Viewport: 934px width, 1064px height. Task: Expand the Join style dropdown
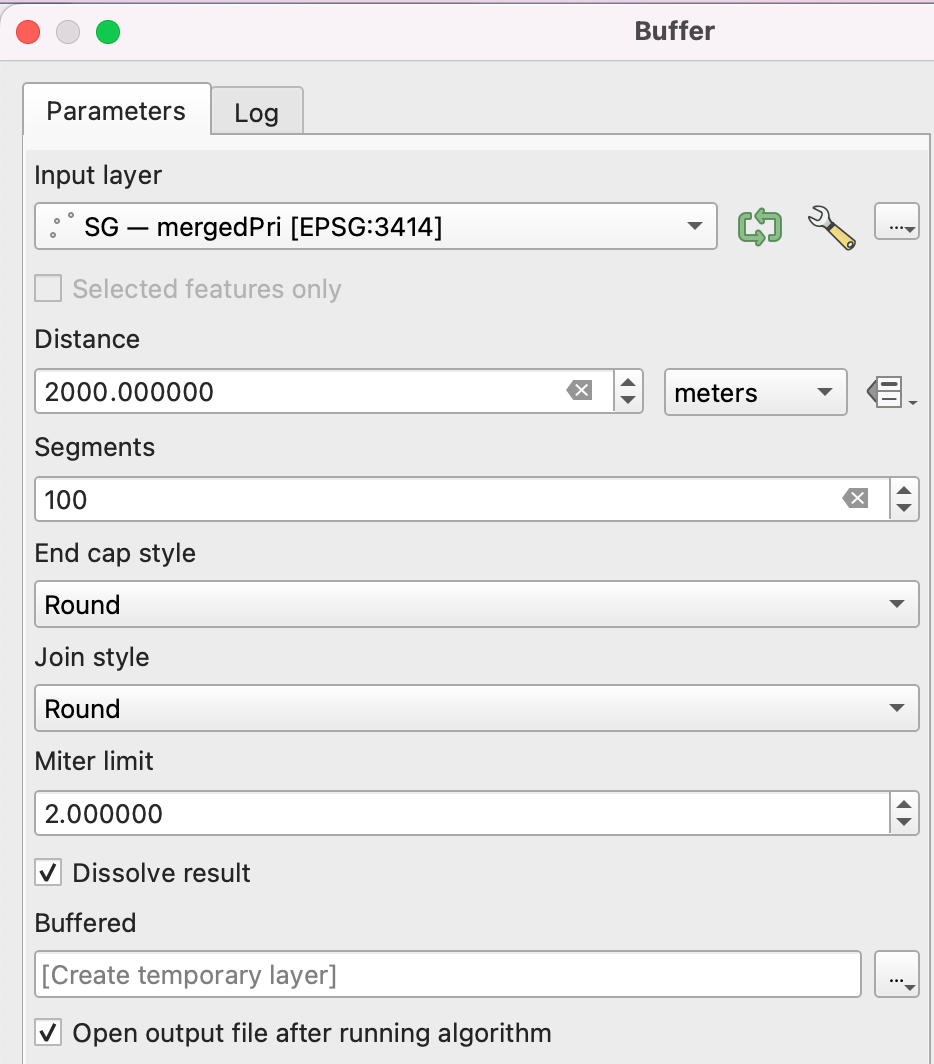(476, 709)
